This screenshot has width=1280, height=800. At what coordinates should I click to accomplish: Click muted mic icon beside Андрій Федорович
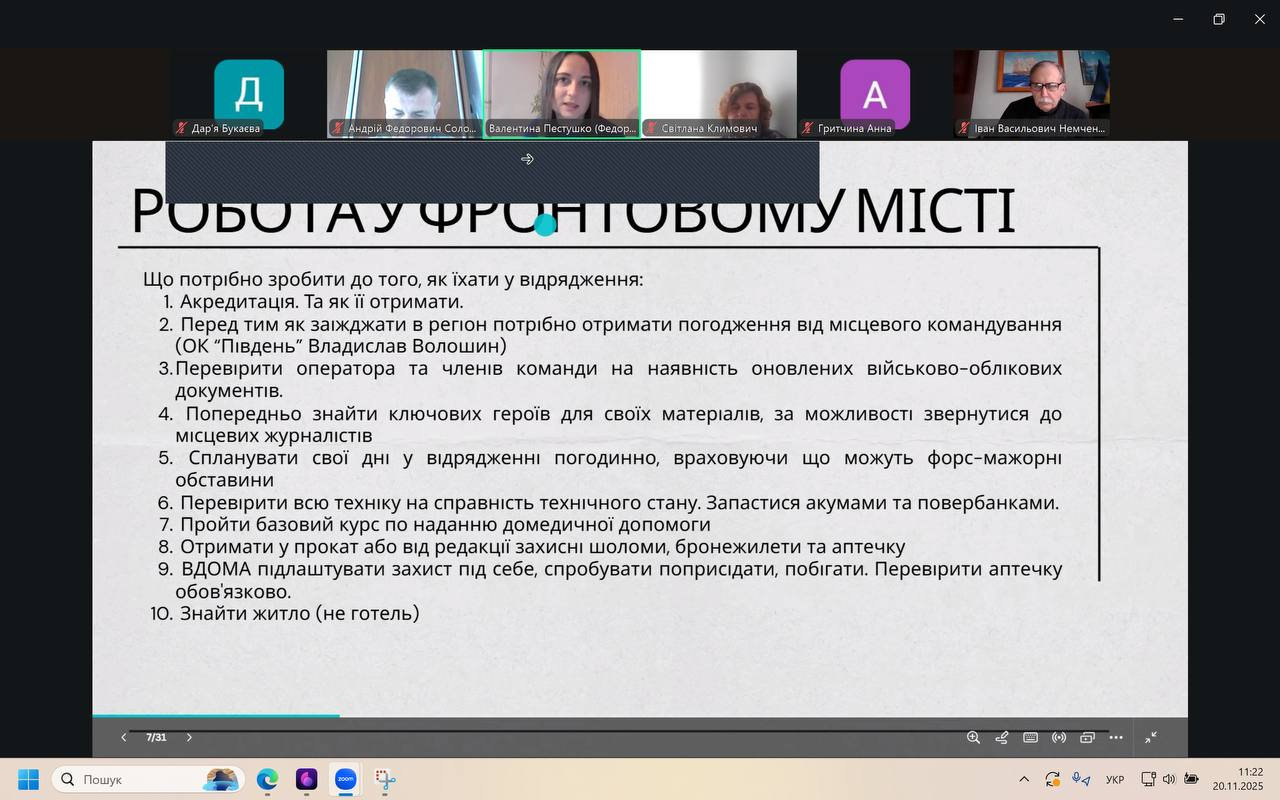point(339,128)
